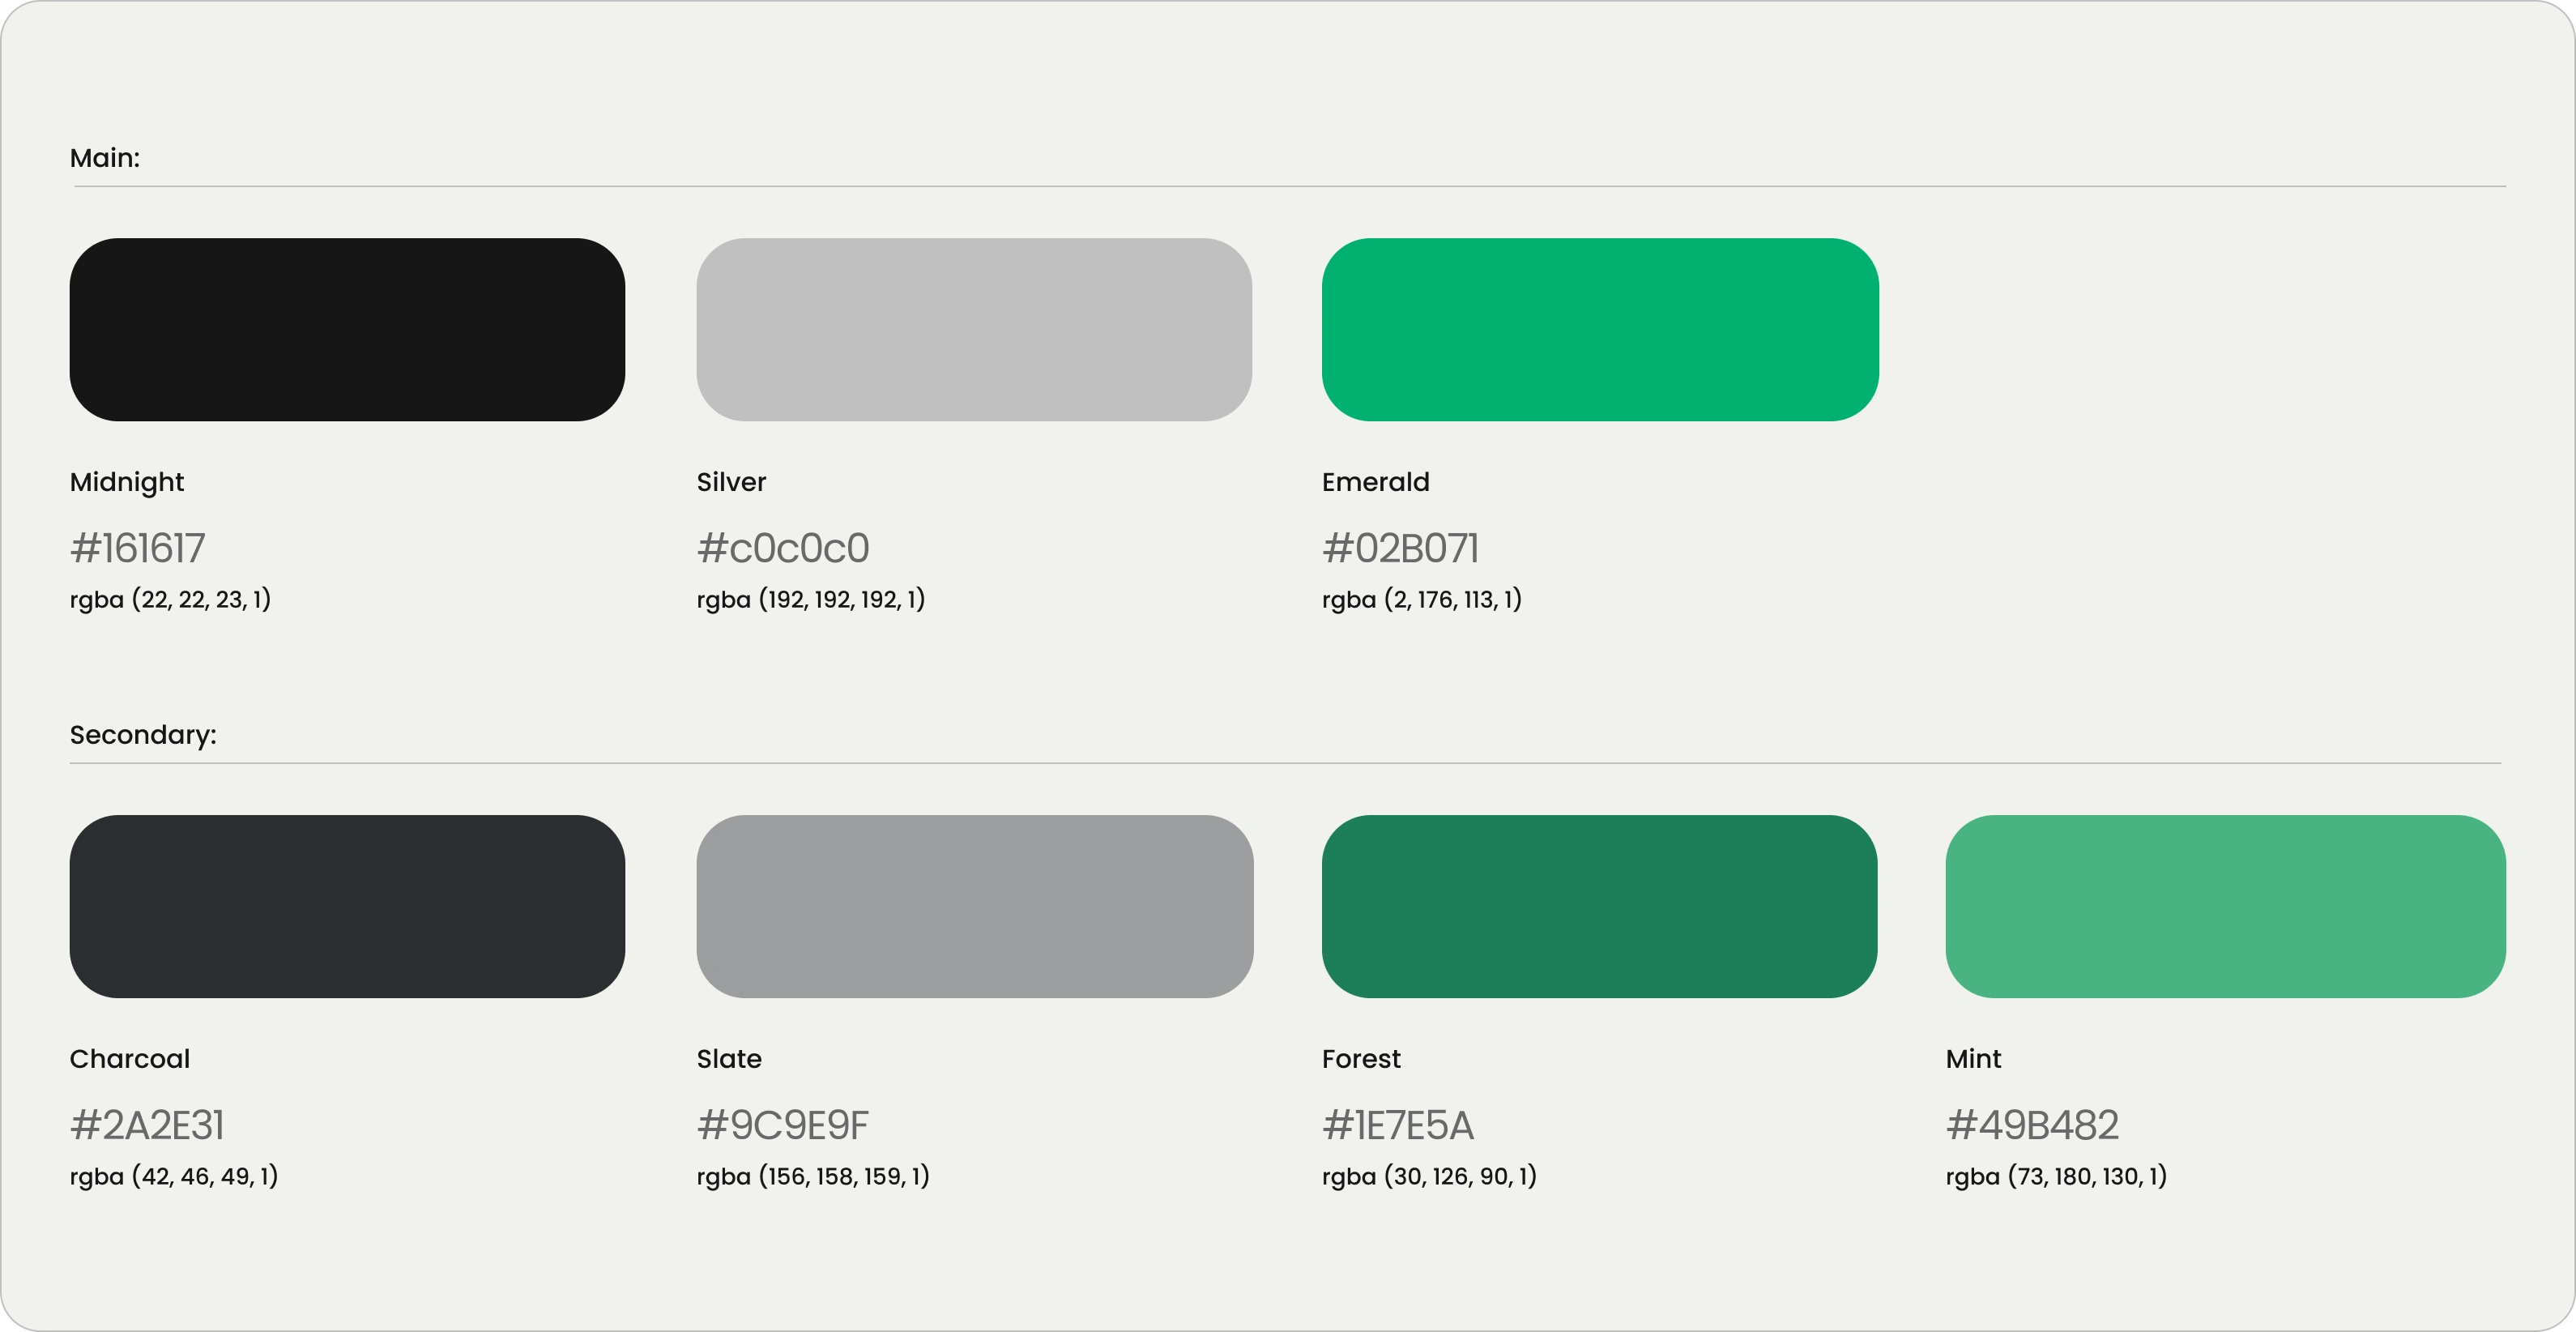Click rgba (73, 180, 130, 1) value

click(x=2056, y=1176)
